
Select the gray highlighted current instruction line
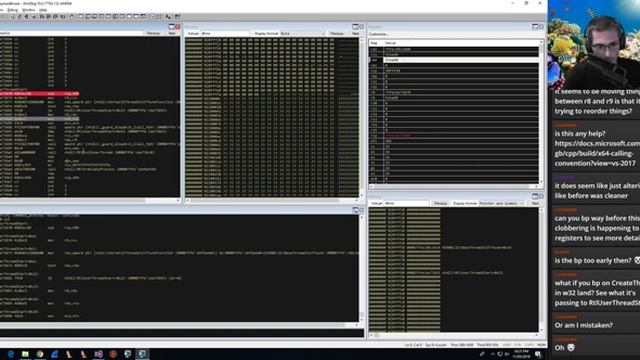click(x=40, y=119)
